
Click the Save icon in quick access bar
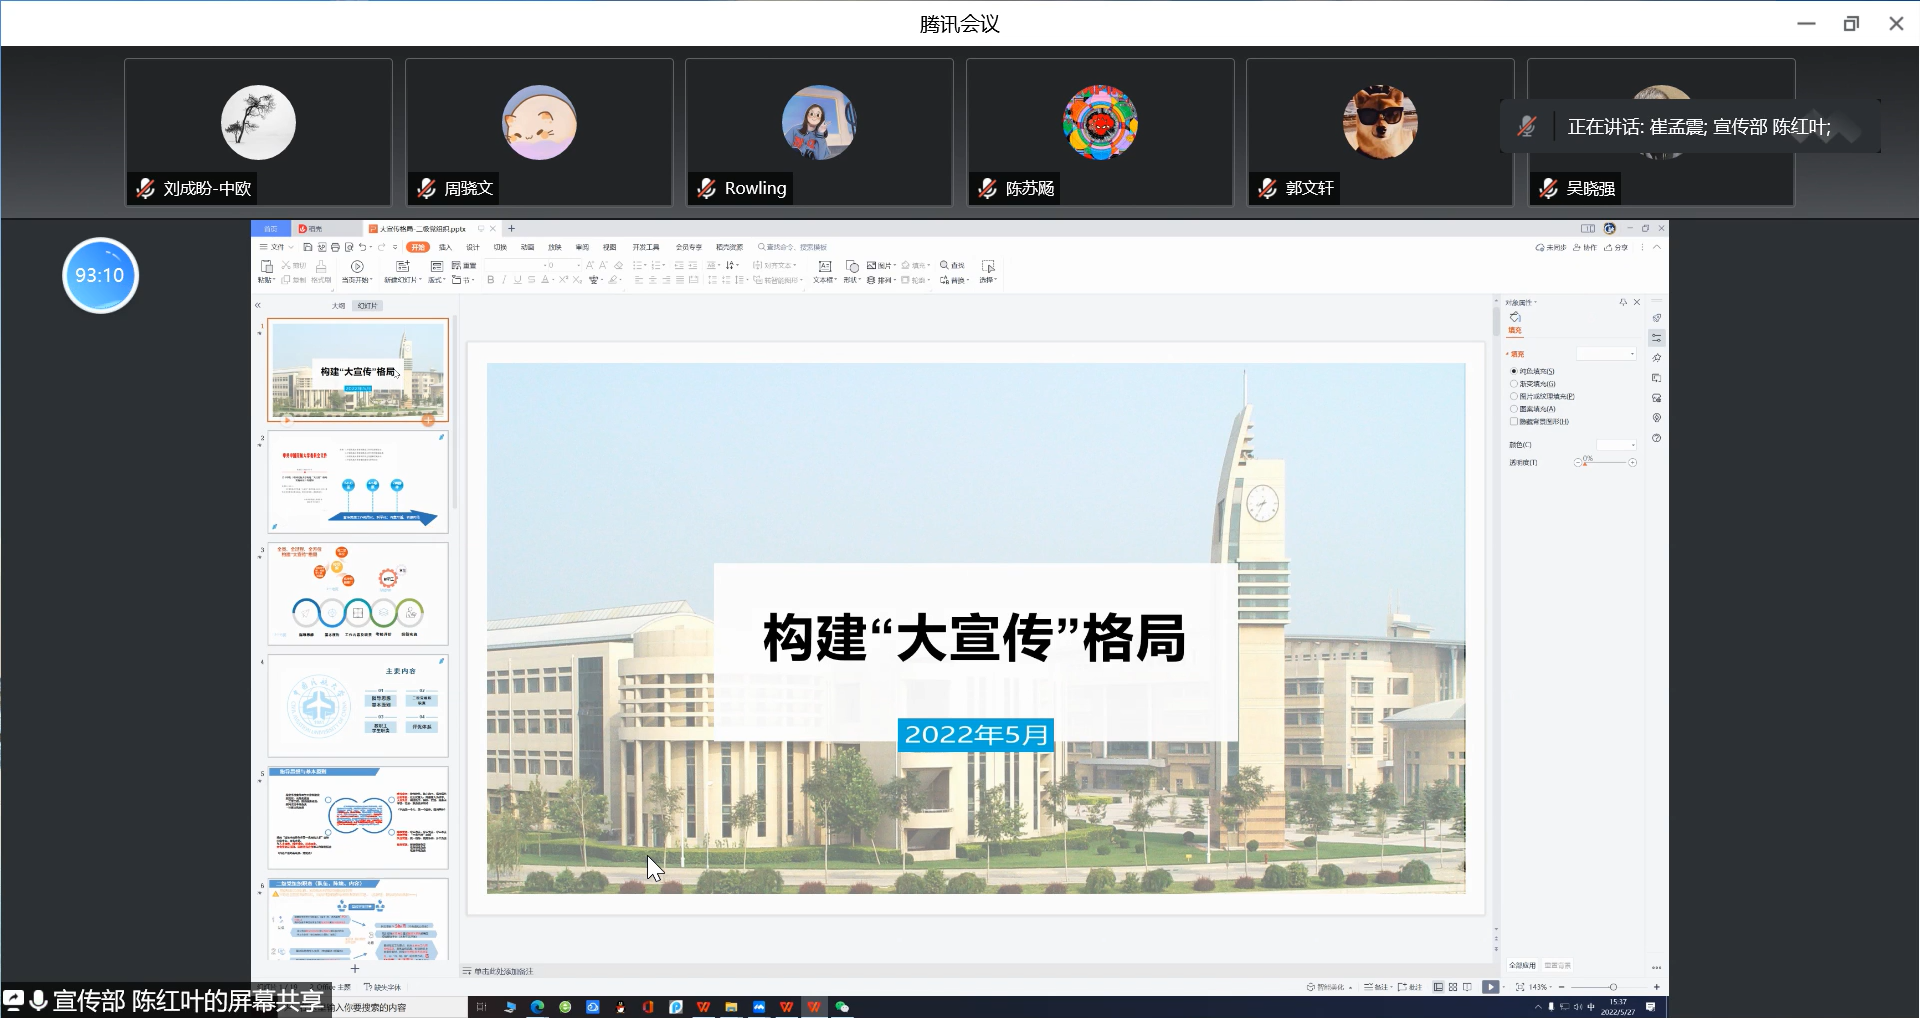pos(308,247)
